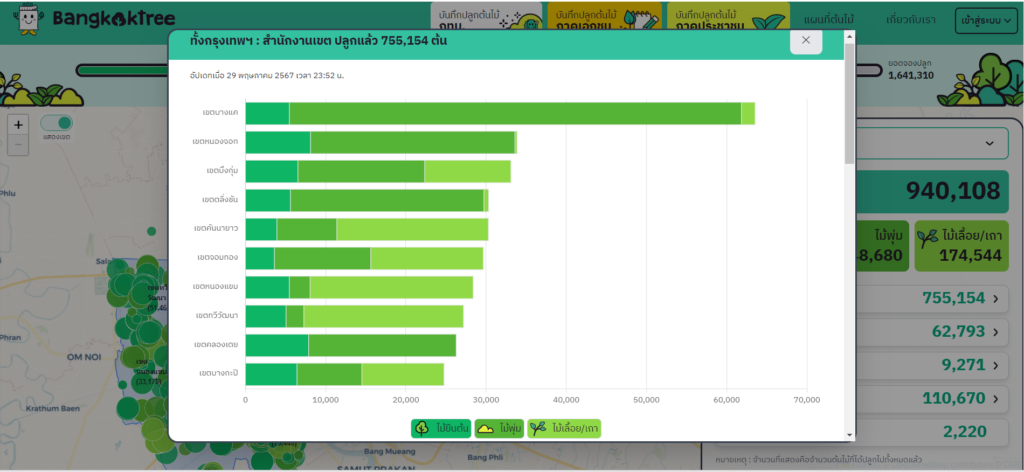This screenshot has width=1024, height=472.
Task: Click the เขตบางแค ไม้พุ่ม bar segment
Action: 515,113
